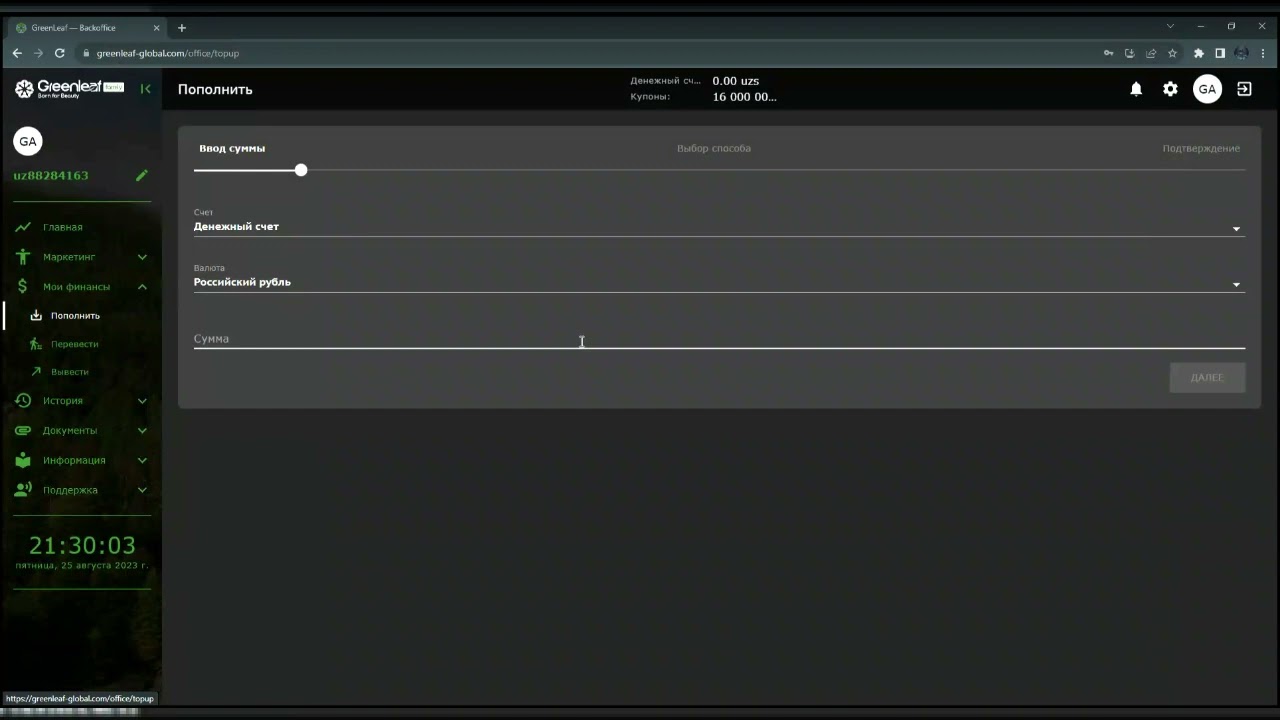Open the Вывести menu item
The width and height of the screenshot is (1280, 720).
click(70, 371)
